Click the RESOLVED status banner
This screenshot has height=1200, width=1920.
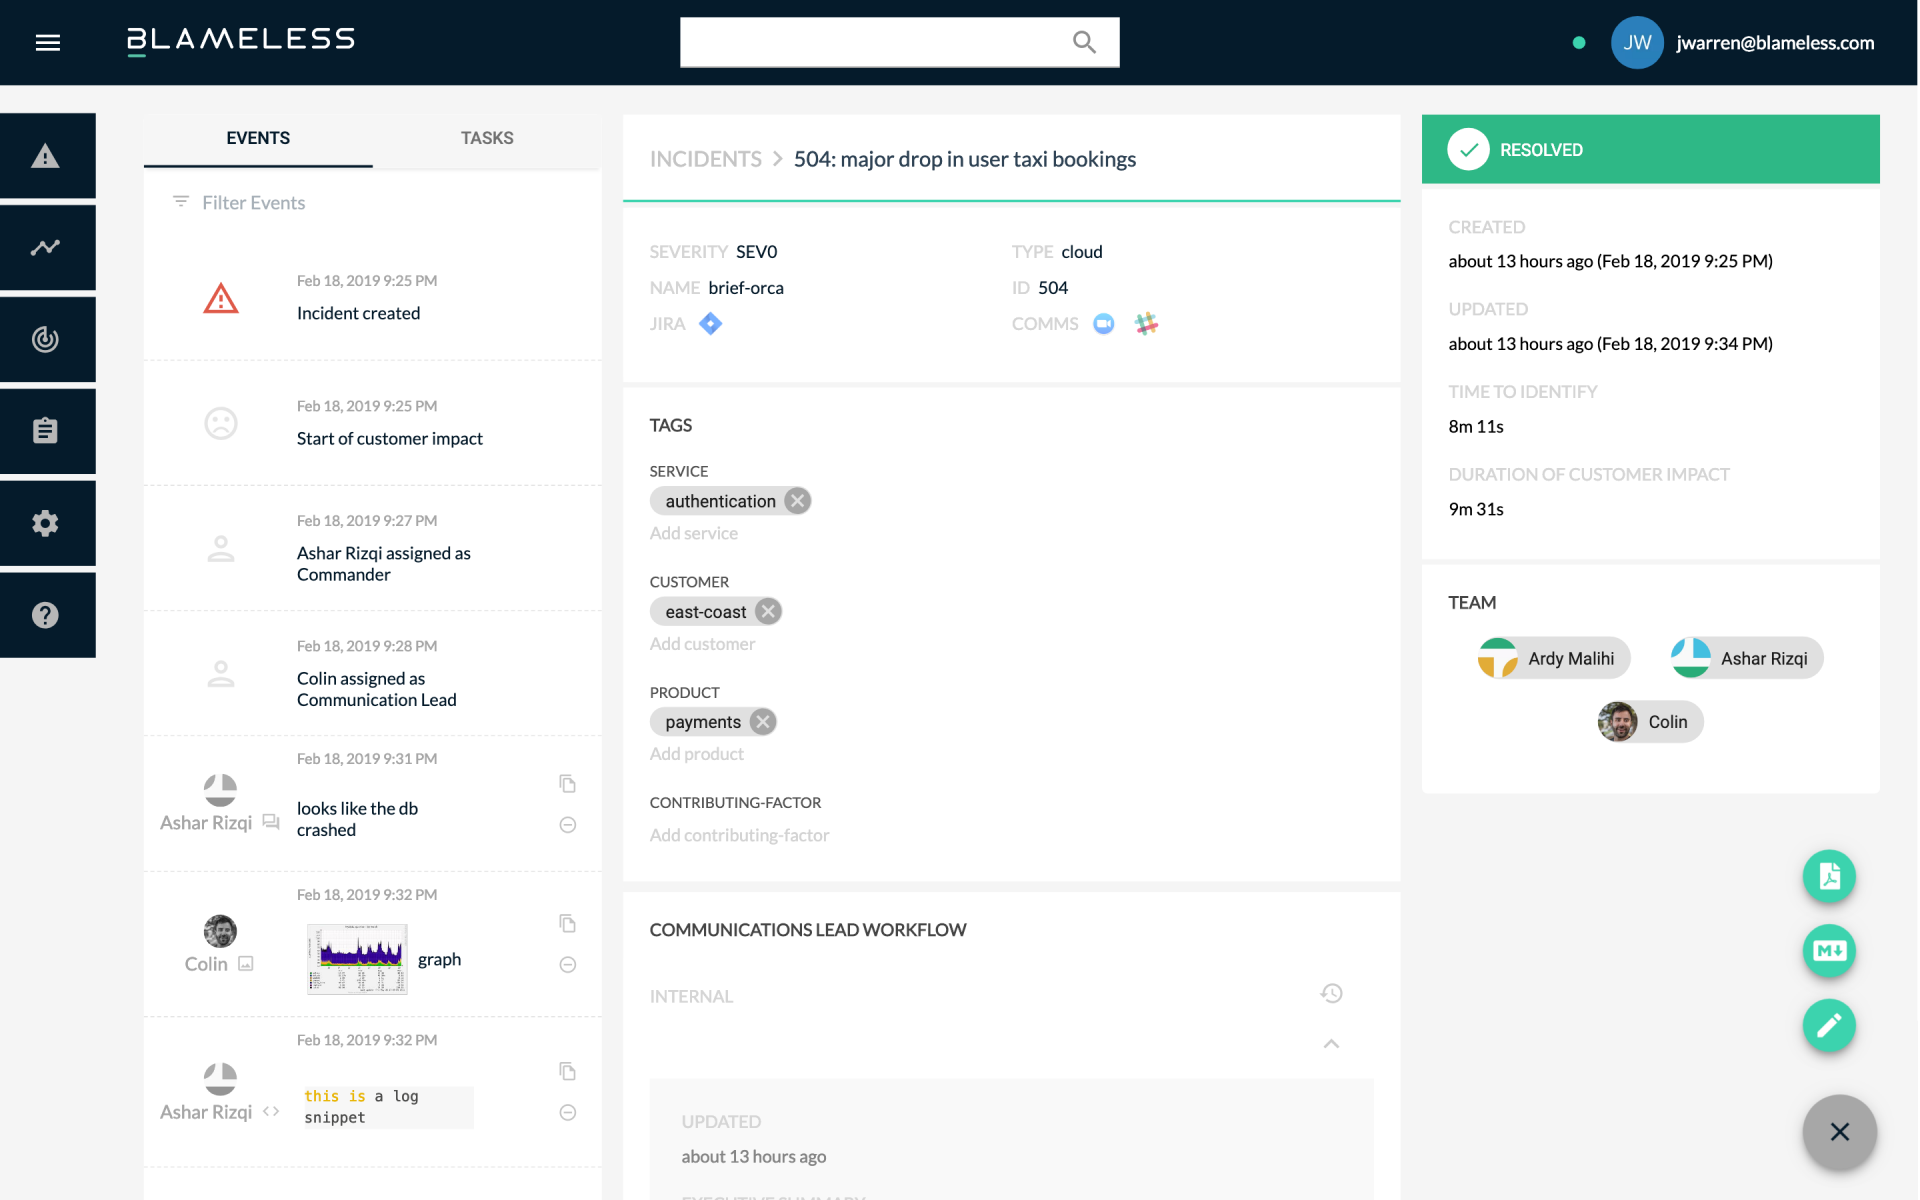1651,149
